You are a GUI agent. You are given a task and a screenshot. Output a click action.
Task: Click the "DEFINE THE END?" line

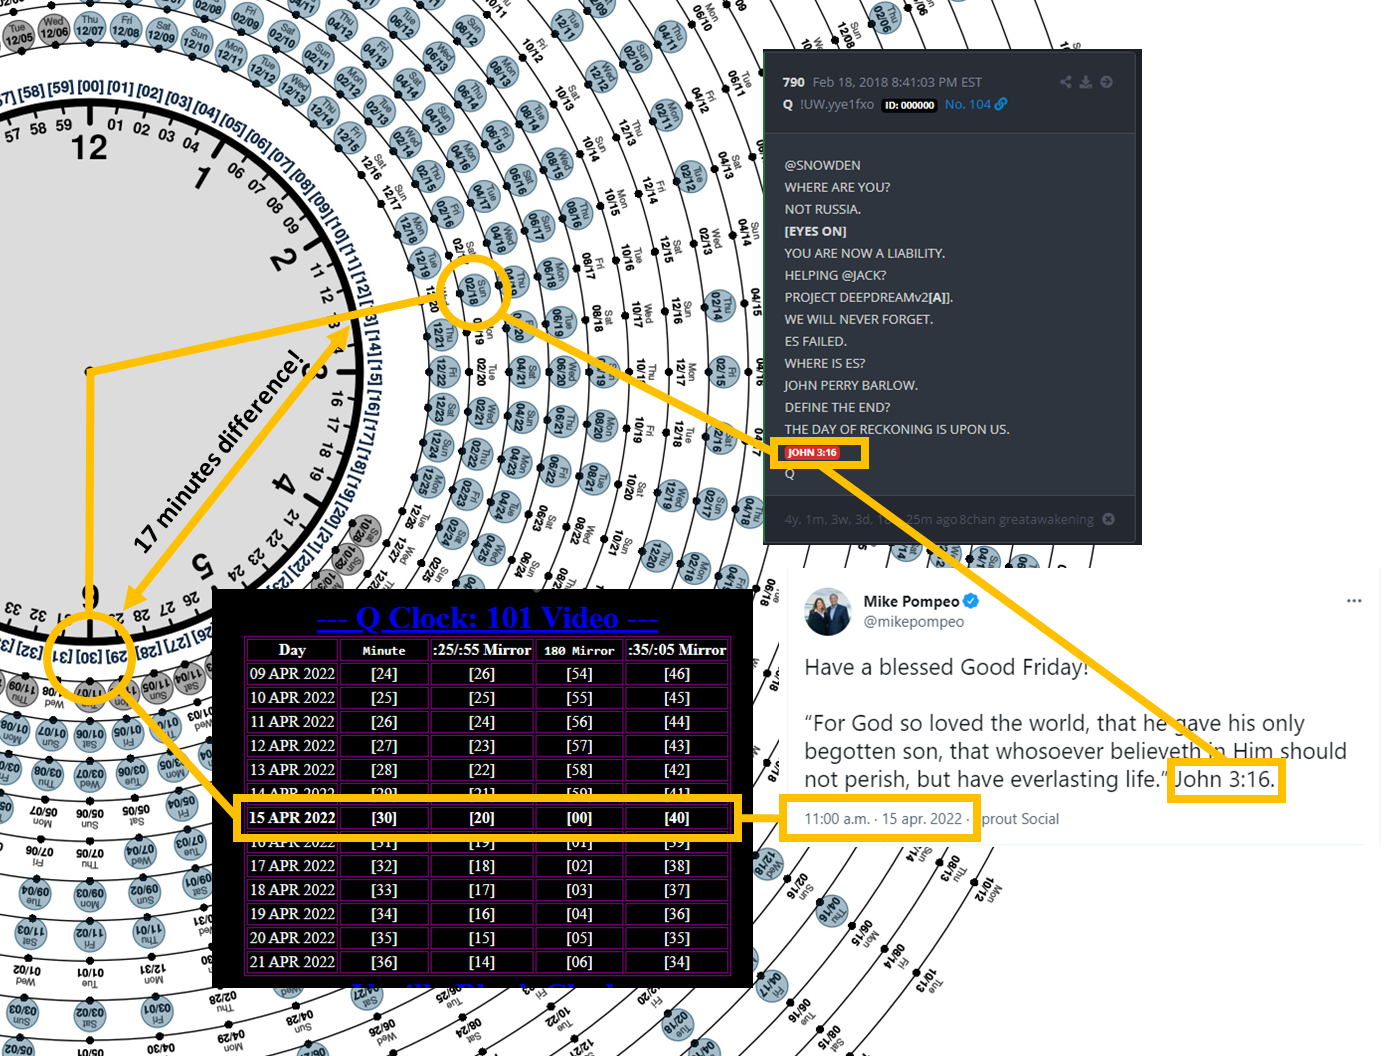pyautogui.click(x=837, y=407)
